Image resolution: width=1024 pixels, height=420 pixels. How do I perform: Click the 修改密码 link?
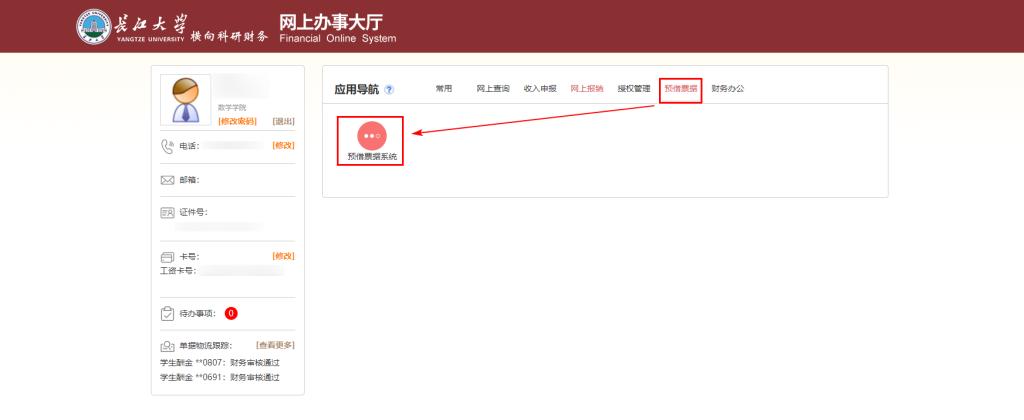(x=237, y=121)
